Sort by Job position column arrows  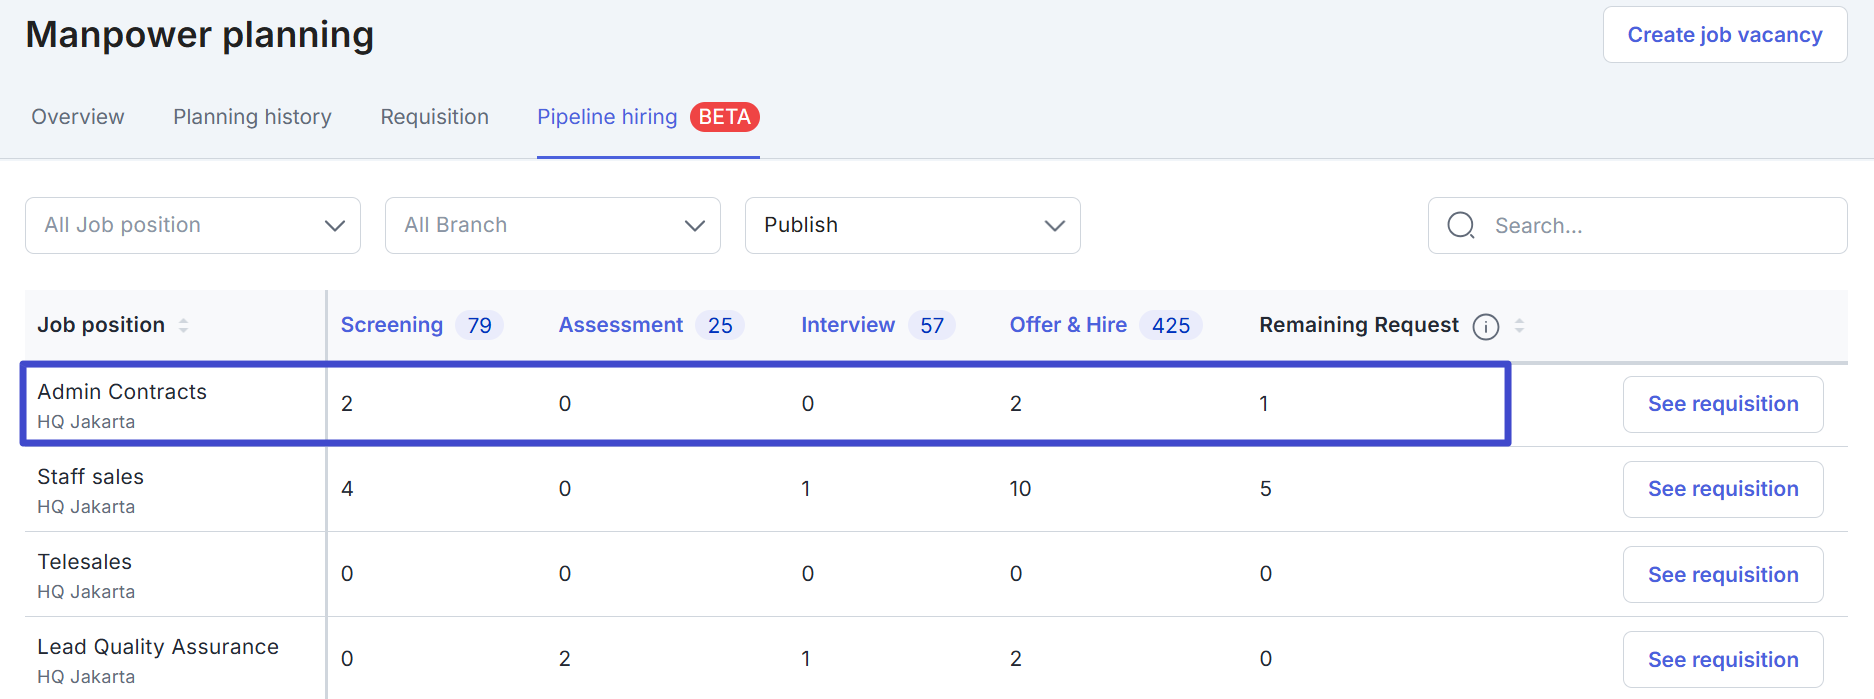point(183,325)
